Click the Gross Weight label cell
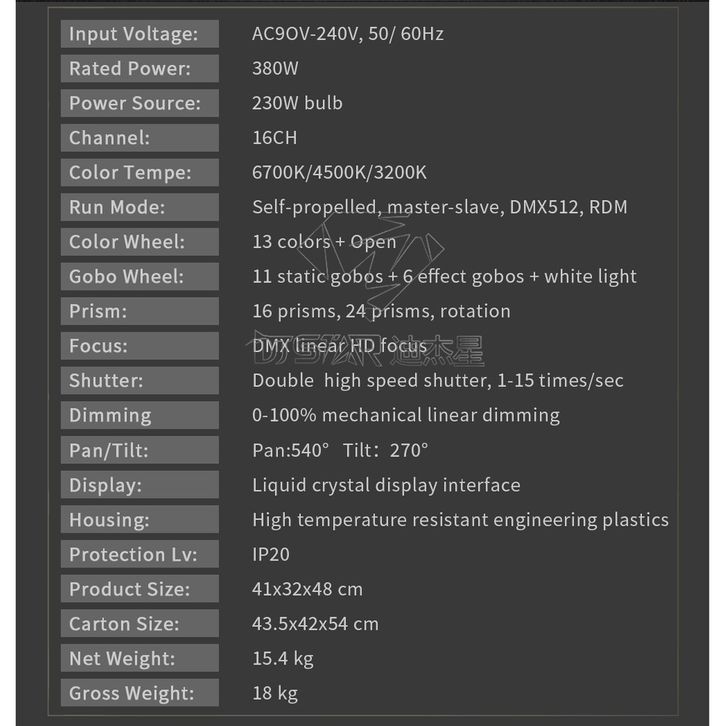This screenshot has width=726, height=726. coord(139,692)
